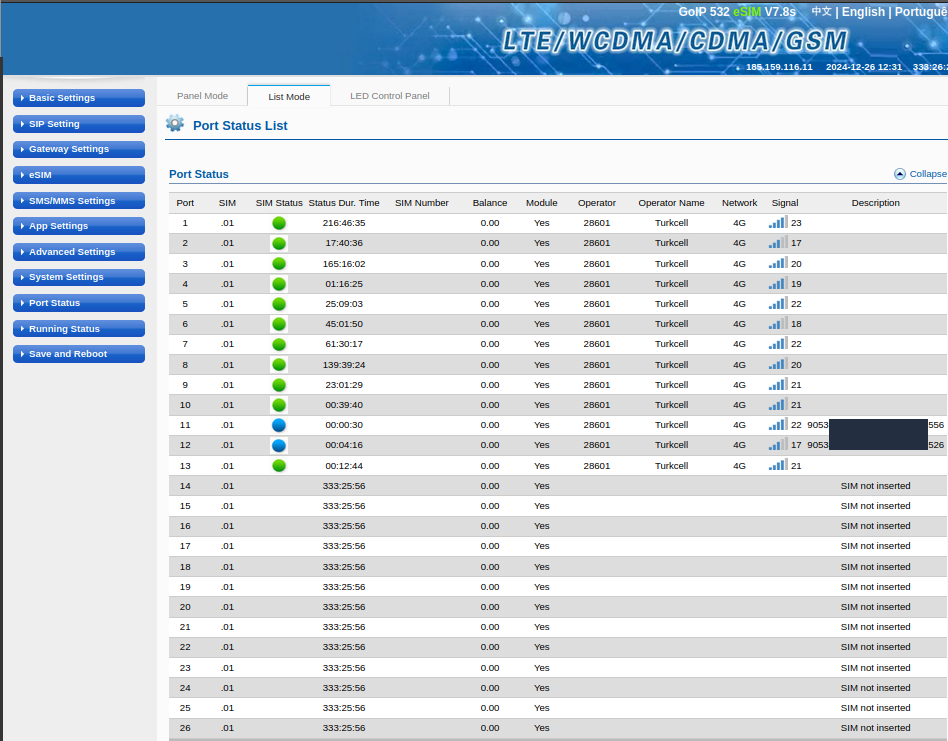Image resolution: width=948 pixels, height=741 pixels.
Task: Click port number 13 cell
Action: point(185,465)
